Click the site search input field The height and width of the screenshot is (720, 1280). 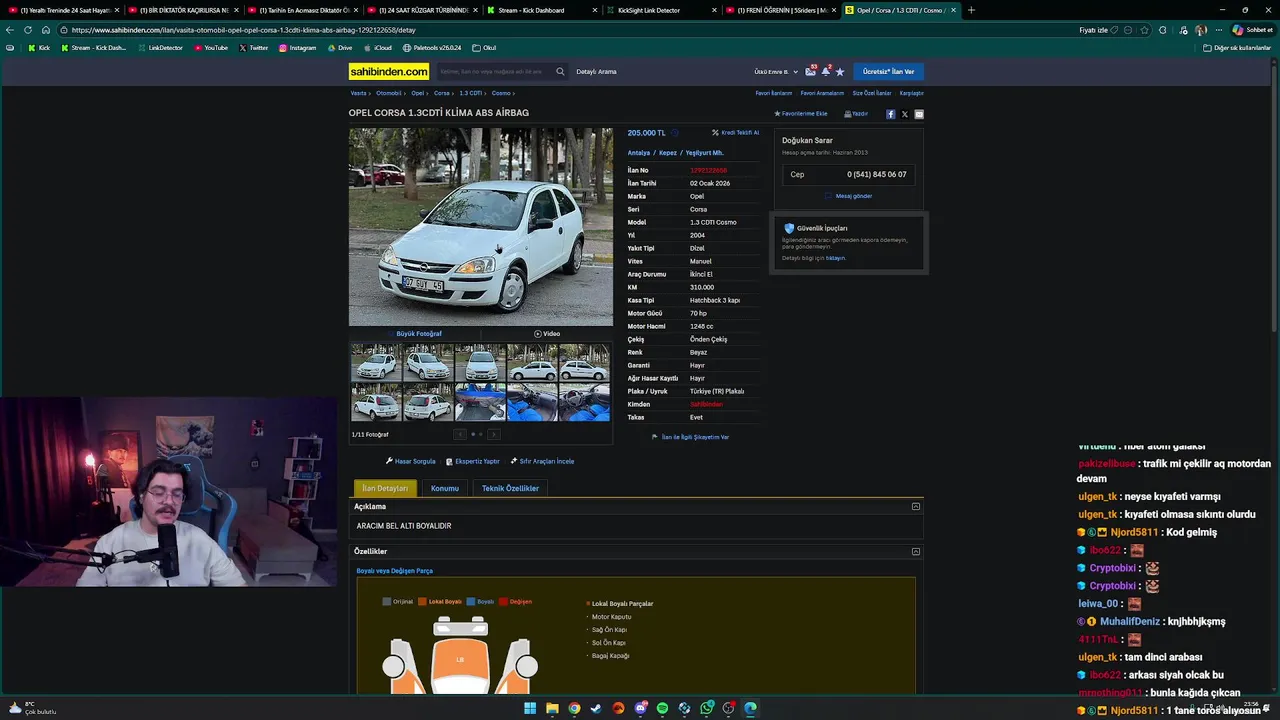(x=495, y=72)
